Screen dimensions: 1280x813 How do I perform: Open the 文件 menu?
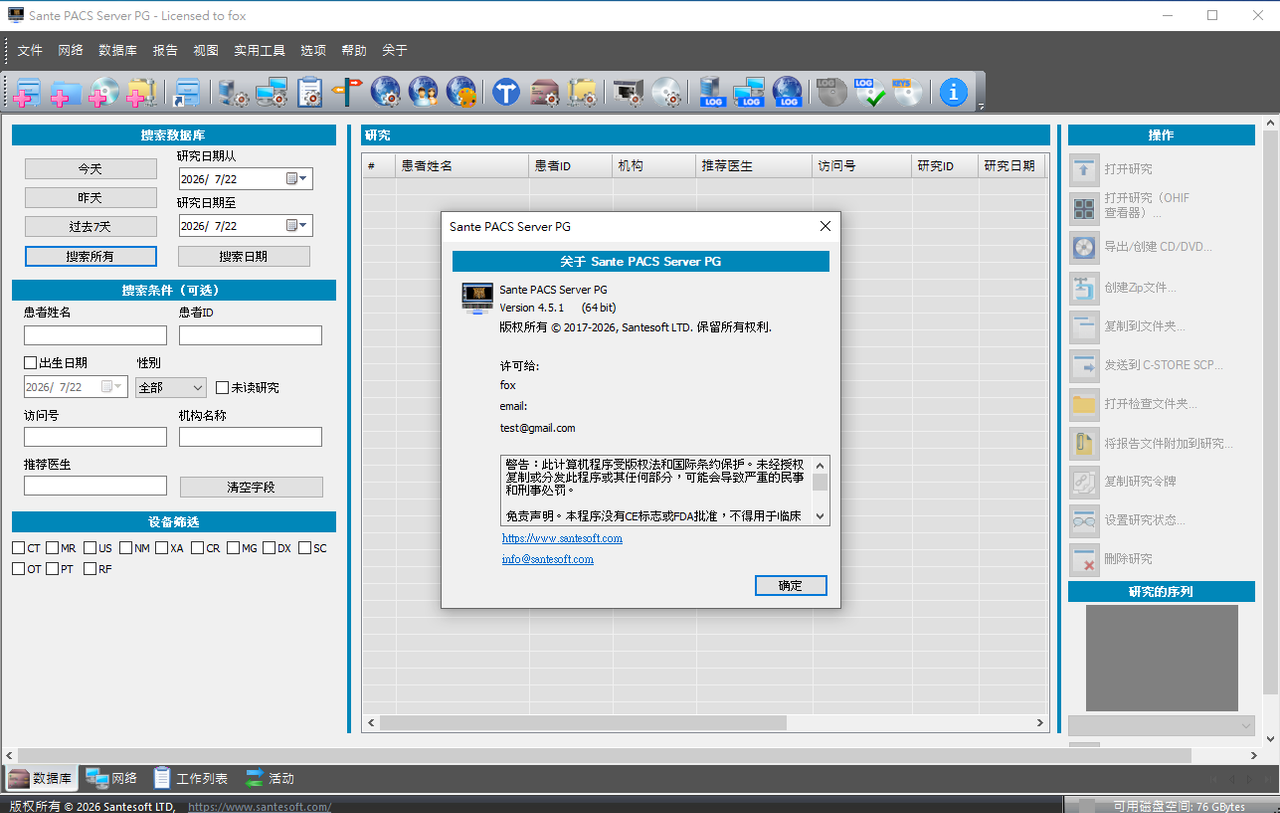pos(30,50)
